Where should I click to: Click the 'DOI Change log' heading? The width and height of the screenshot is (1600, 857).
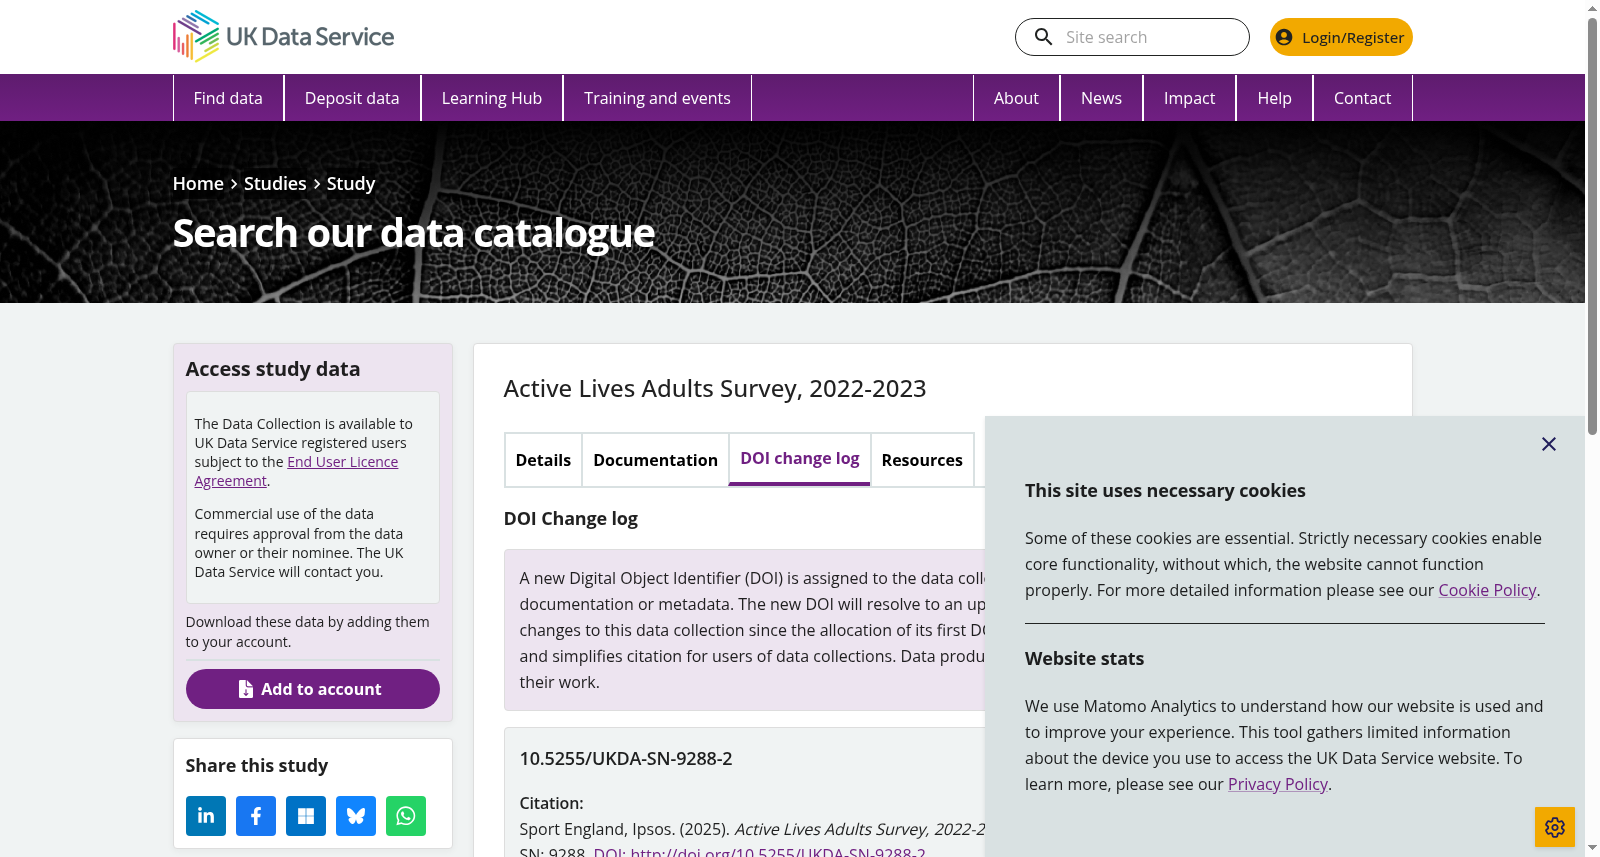pos(571,518)
